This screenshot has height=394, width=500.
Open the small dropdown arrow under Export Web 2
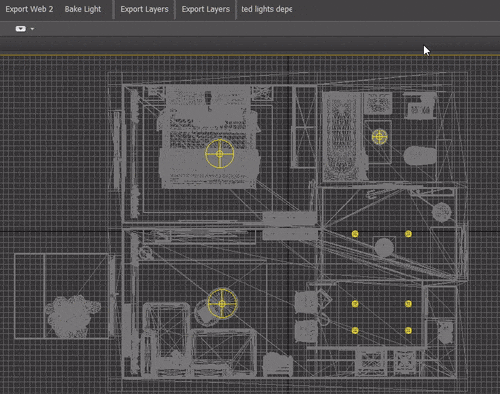click(32, 29)
